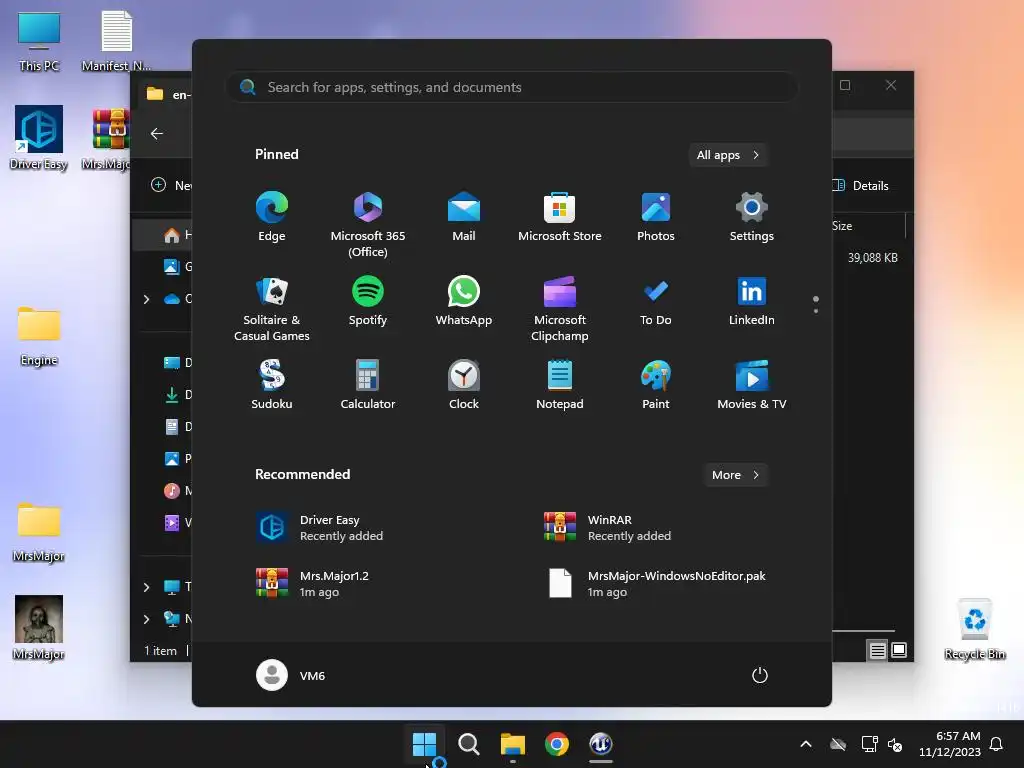The image size is (1024, 768).
Task: Launch Movies & TV
Action: (x=752, y=385)
